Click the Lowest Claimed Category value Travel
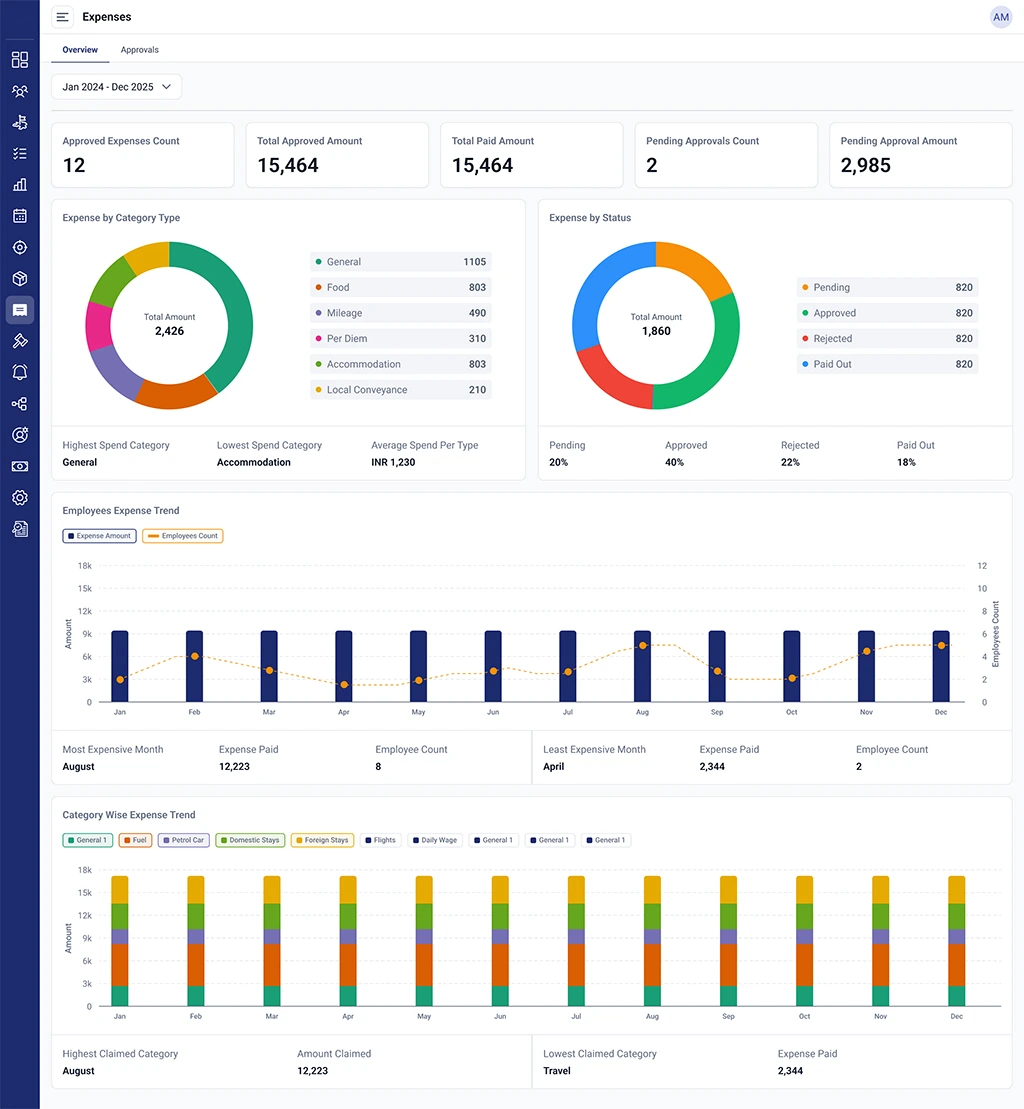This screenshot has width=1024, height=1109. coord(557,1071)
